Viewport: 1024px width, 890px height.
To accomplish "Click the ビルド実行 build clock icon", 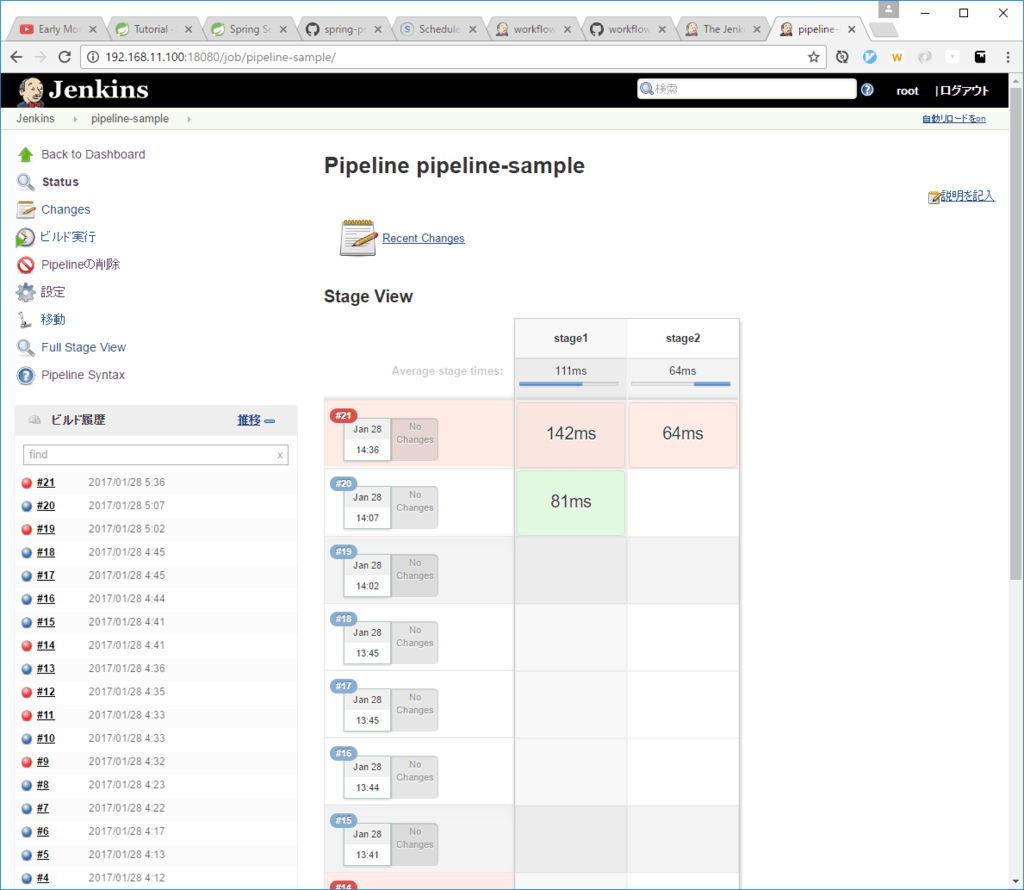I will [25, 238].
